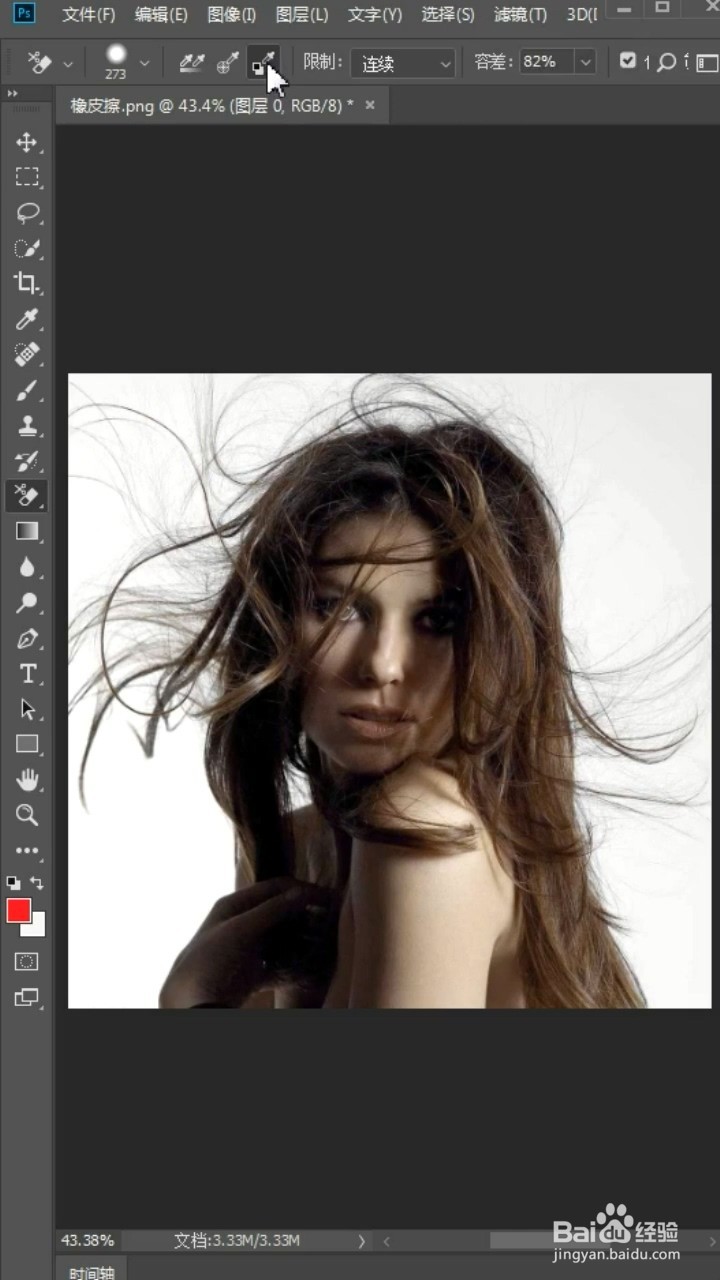Screen dimensions: 720x1280
Task: Open the 时间轴 timeline panel tab
Action: 91,1273
